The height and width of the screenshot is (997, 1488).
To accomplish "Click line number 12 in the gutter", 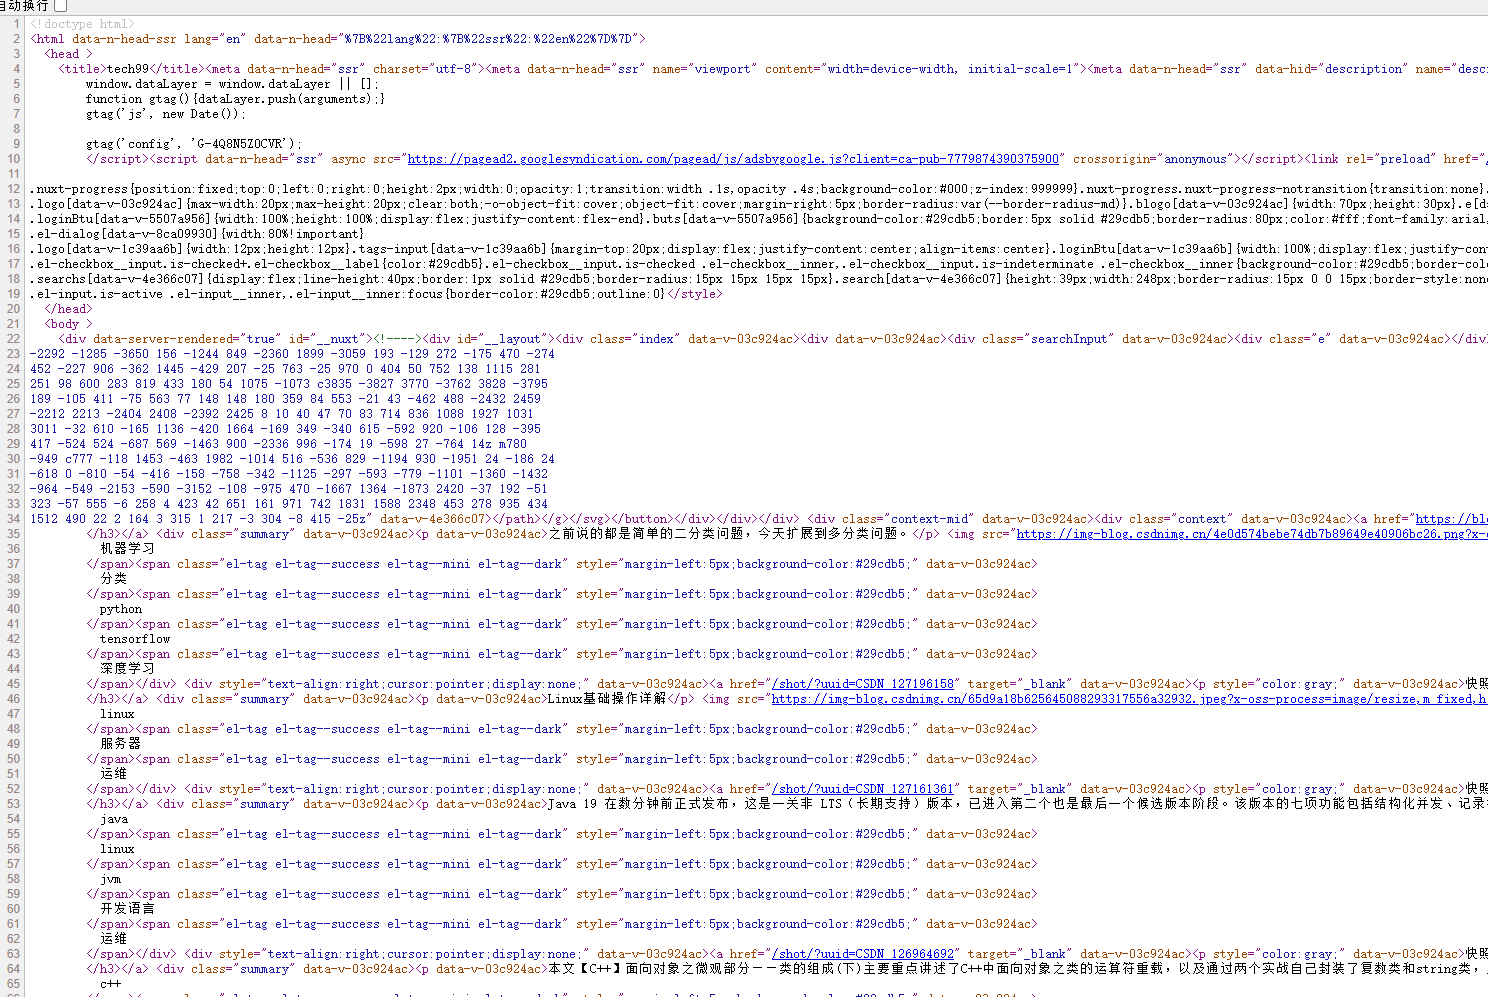I will pos(14,189).
